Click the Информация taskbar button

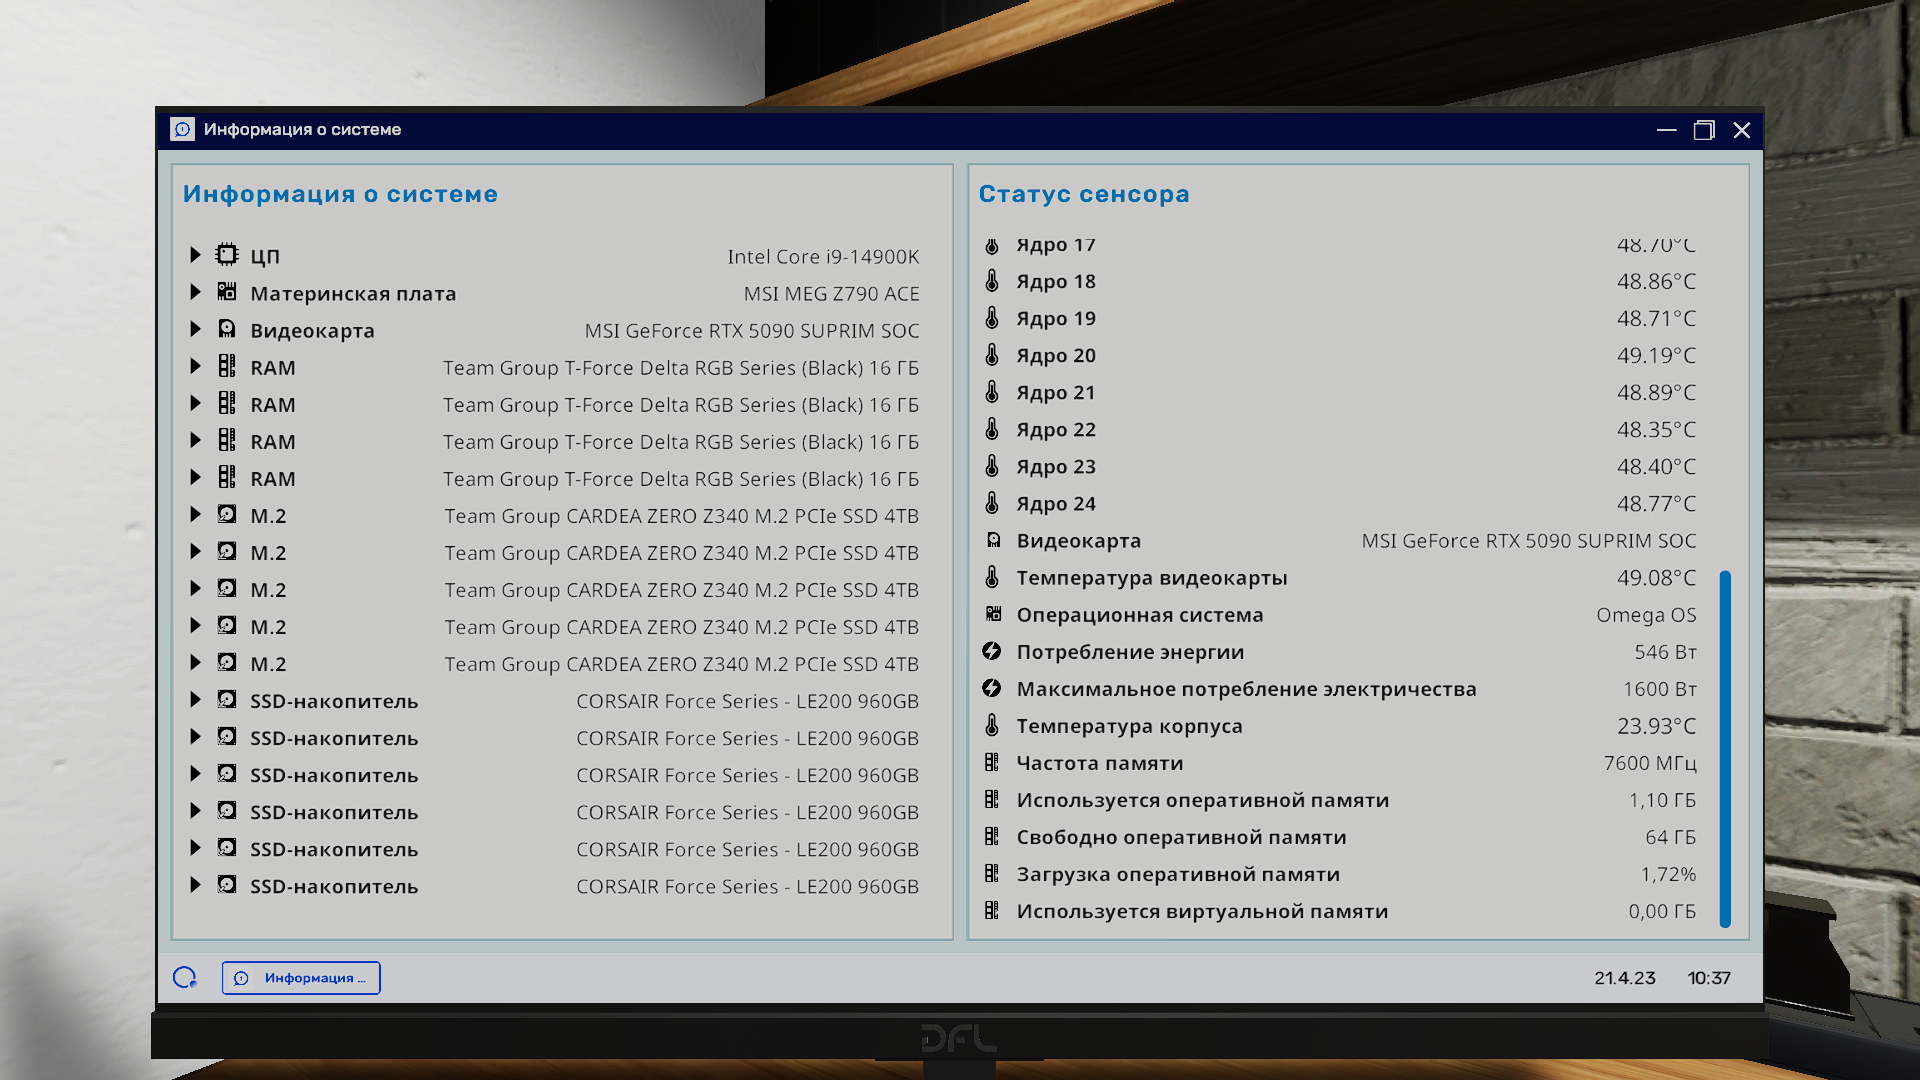click(x=301, y=978)
